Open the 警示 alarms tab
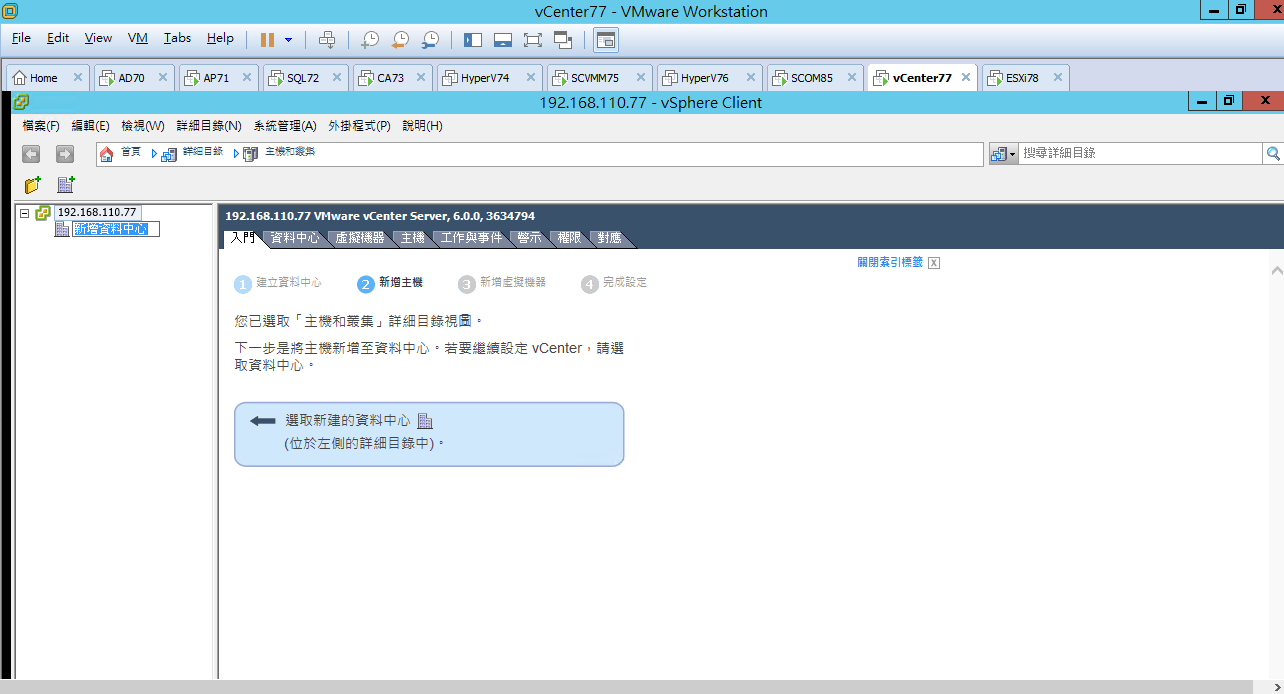This screenshot has width=1284, height=694. pyautogui.click(x=530, y=238)
